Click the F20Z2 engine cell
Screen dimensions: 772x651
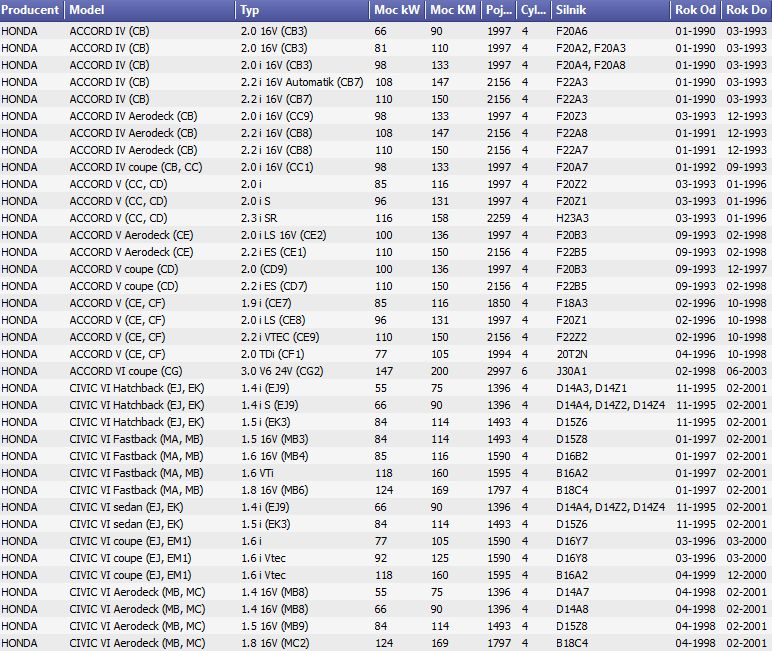click(x=572, y=184)
